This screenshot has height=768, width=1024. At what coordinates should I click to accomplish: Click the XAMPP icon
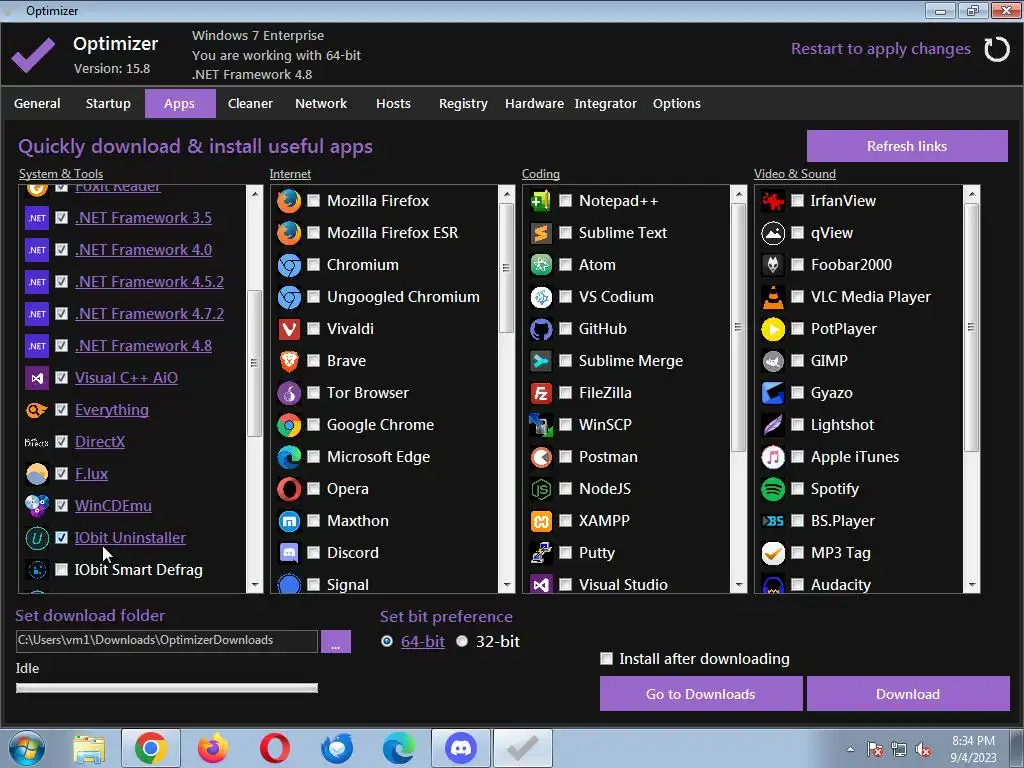click(x=541, y=521)
